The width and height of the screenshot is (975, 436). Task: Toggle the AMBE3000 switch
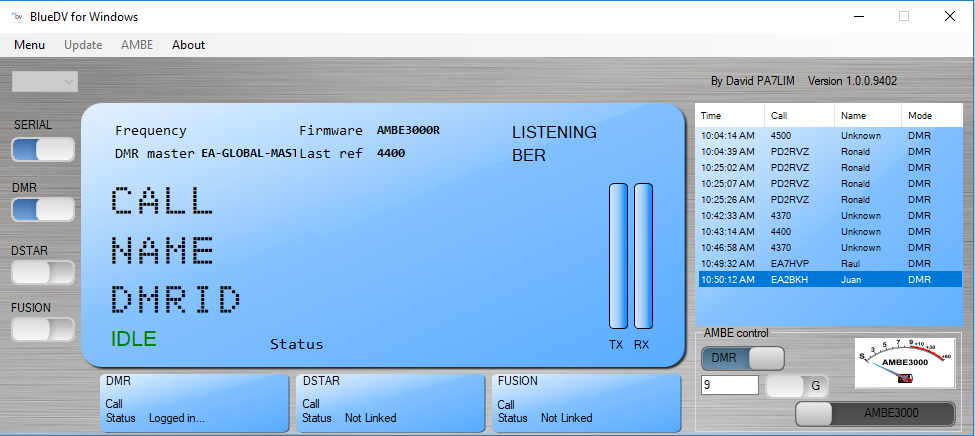pos(874,413)
